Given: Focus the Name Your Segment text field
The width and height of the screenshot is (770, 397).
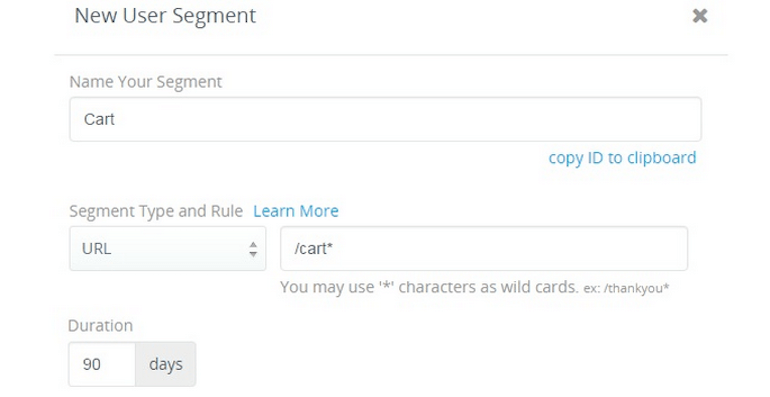Looking at the screenshot, I should point(385,119).
